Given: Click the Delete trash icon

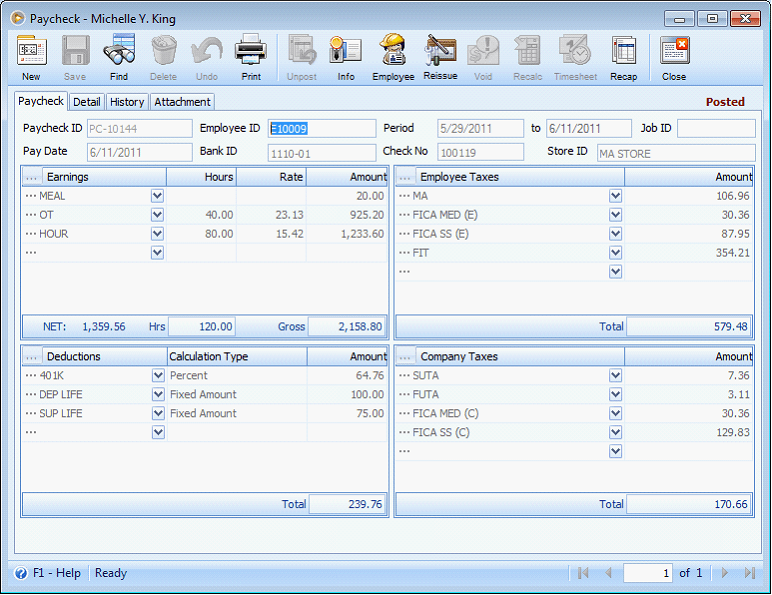Looking at the screenshot, I should (x=163, y=51).
